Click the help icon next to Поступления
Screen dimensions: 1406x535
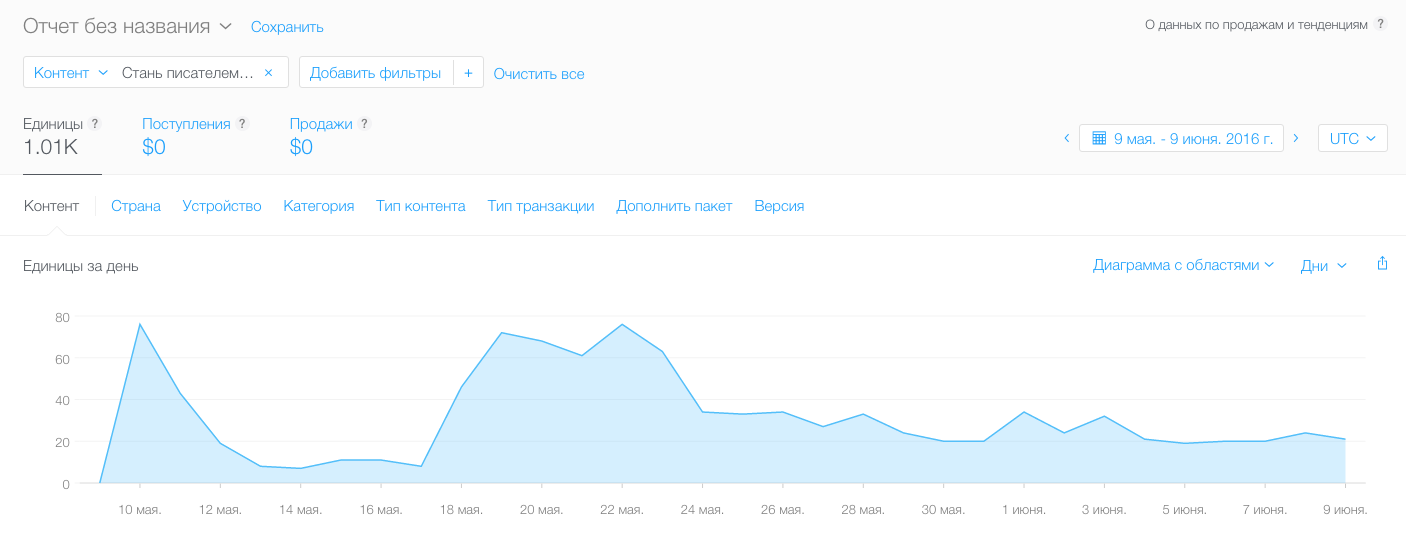tap(242, 124)
